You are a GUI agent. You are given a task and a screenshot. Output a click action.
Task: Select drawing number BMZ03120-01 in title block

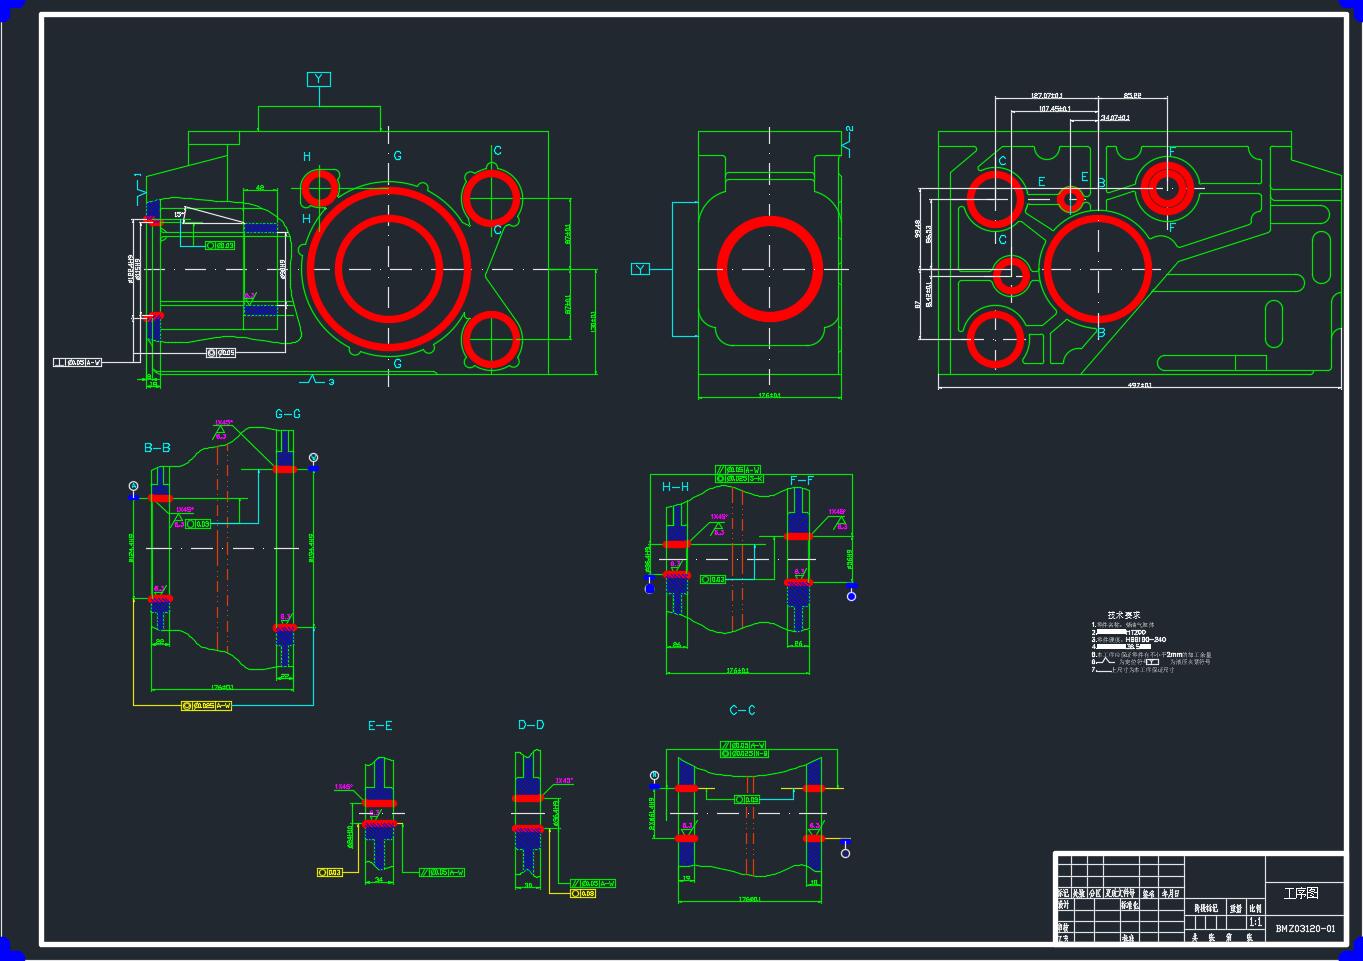(x=1305, y=929)
